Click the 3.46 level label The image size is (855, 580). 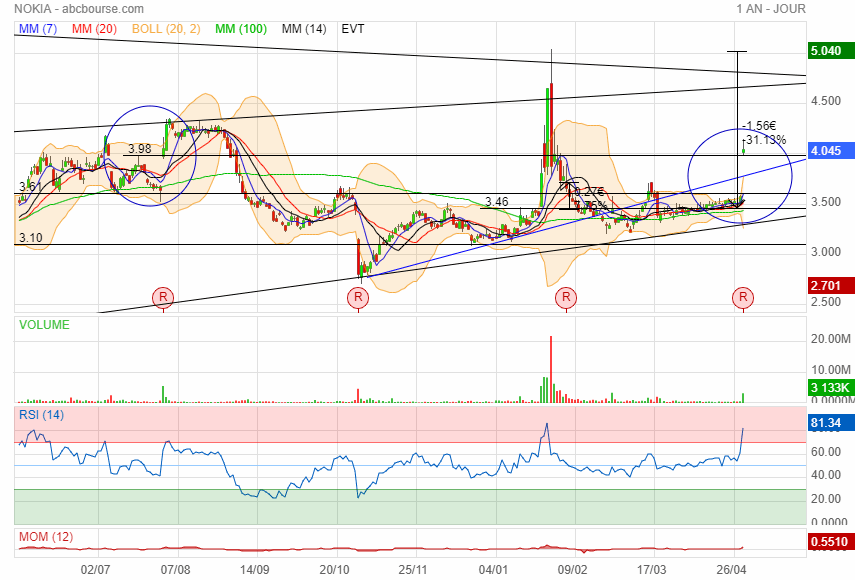point(497,202)
